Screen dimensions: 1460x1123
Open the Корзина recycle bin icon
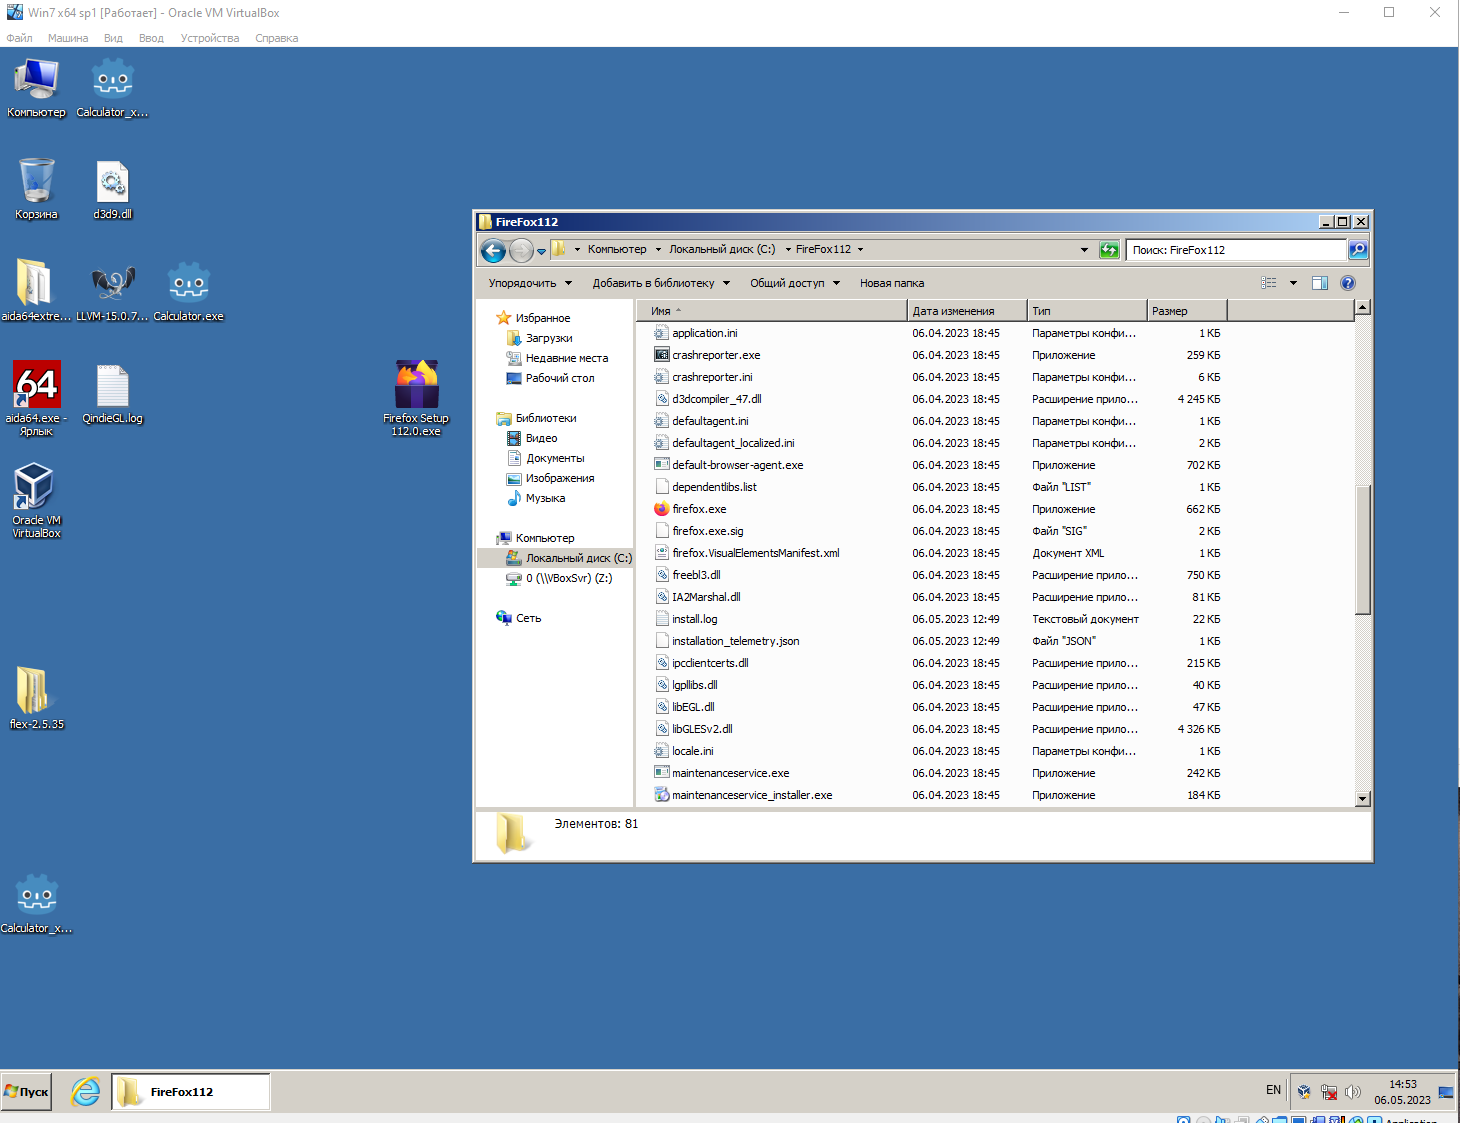click(36, 189)
